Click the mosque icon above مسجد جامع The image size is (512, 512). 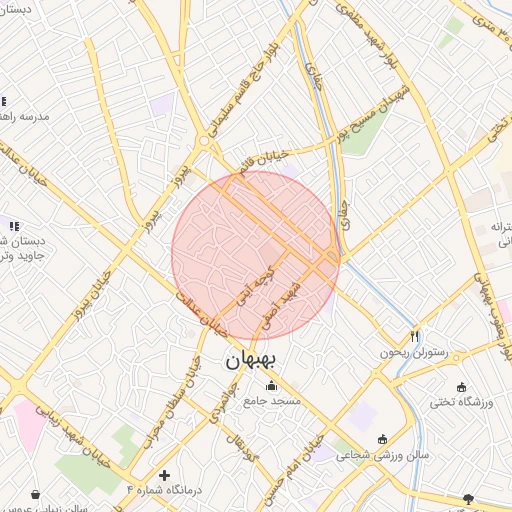pyautogui.click(x=272, y=386)
